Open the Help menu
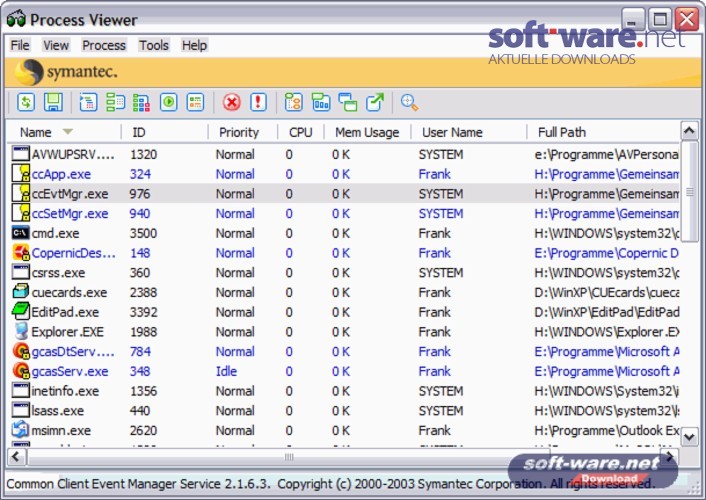This screenshot has height=500, width=706. pyautogui.click(x=194, y=45)
